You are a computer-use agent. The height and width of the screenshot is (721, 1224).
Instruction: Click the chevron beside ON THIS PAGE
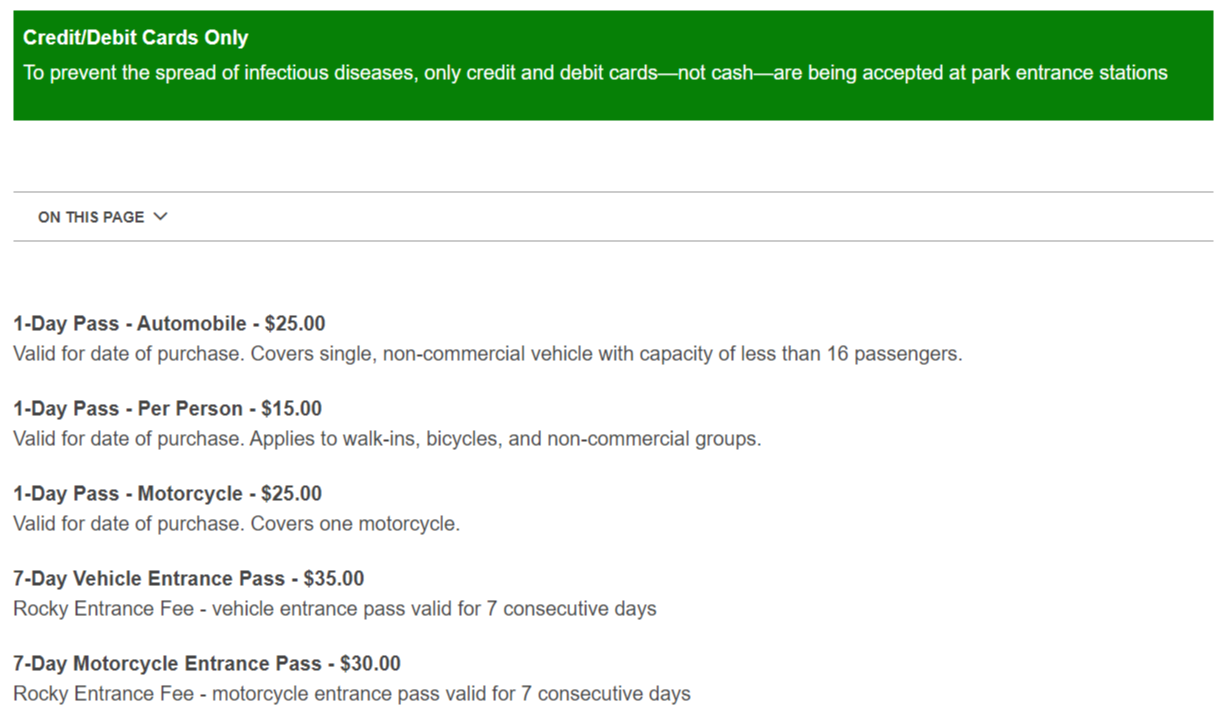tap(161, 217)
